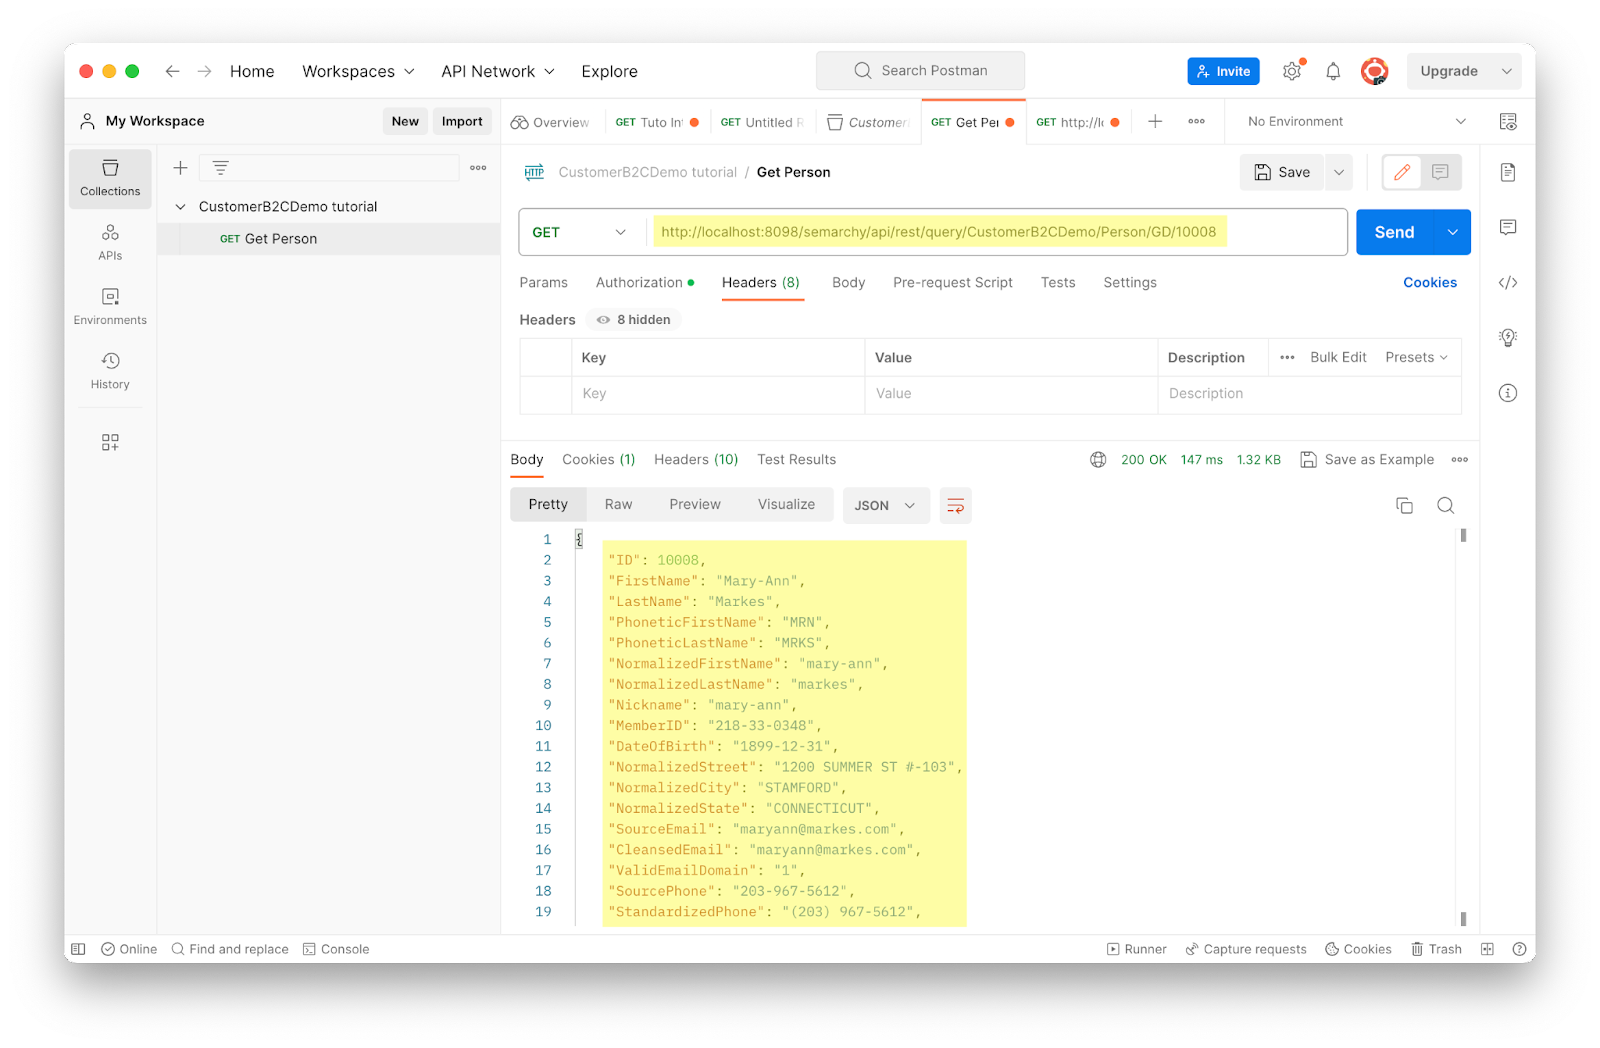Open the code snippet panel icon
This screenshot has height=1048, width=1600.
(x=1508, y=283)
